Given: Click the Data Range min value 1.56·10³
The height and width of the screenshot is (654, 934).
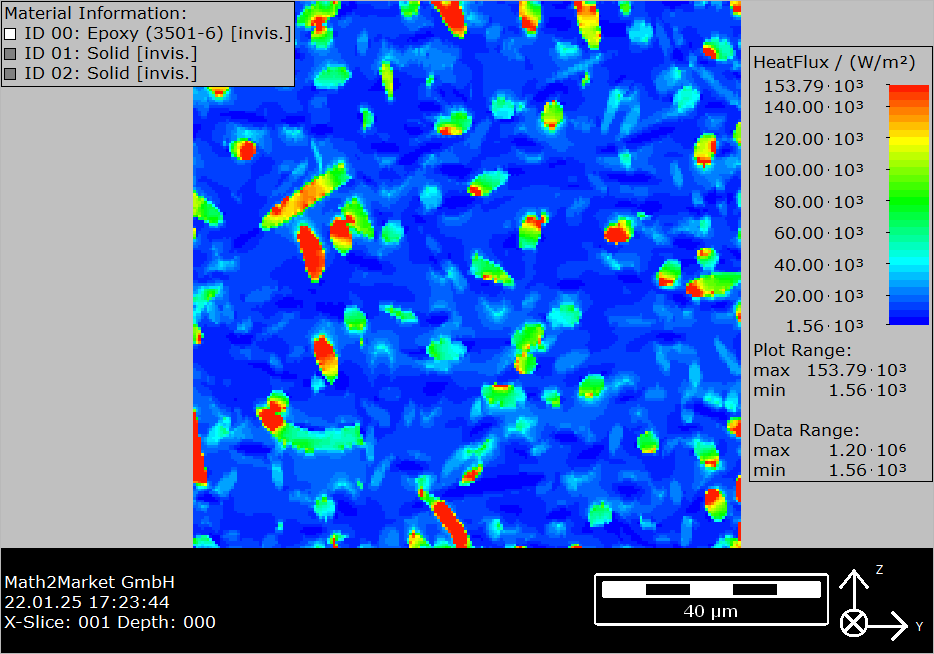Looking at the screenshot, I should pyautogui.click(x=868, y=471).
